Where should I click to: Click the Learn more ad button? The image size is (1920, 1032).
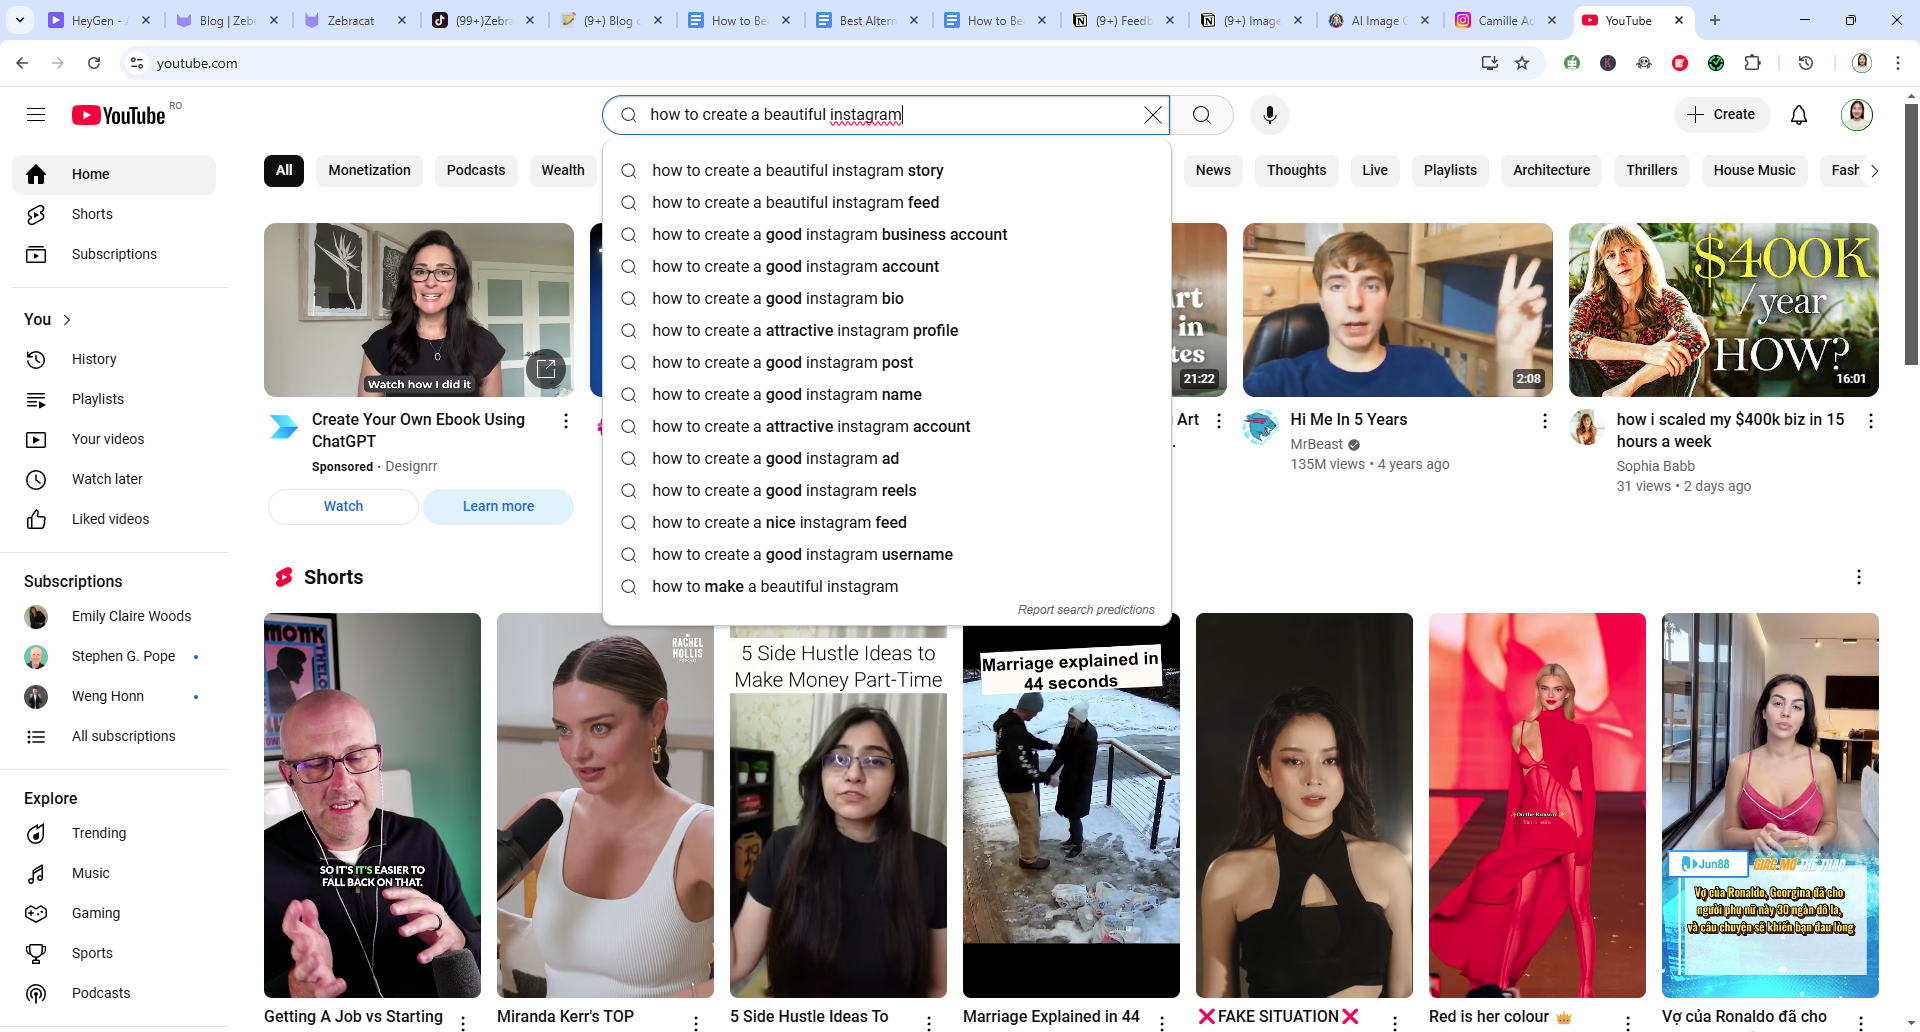click(498, 507)
